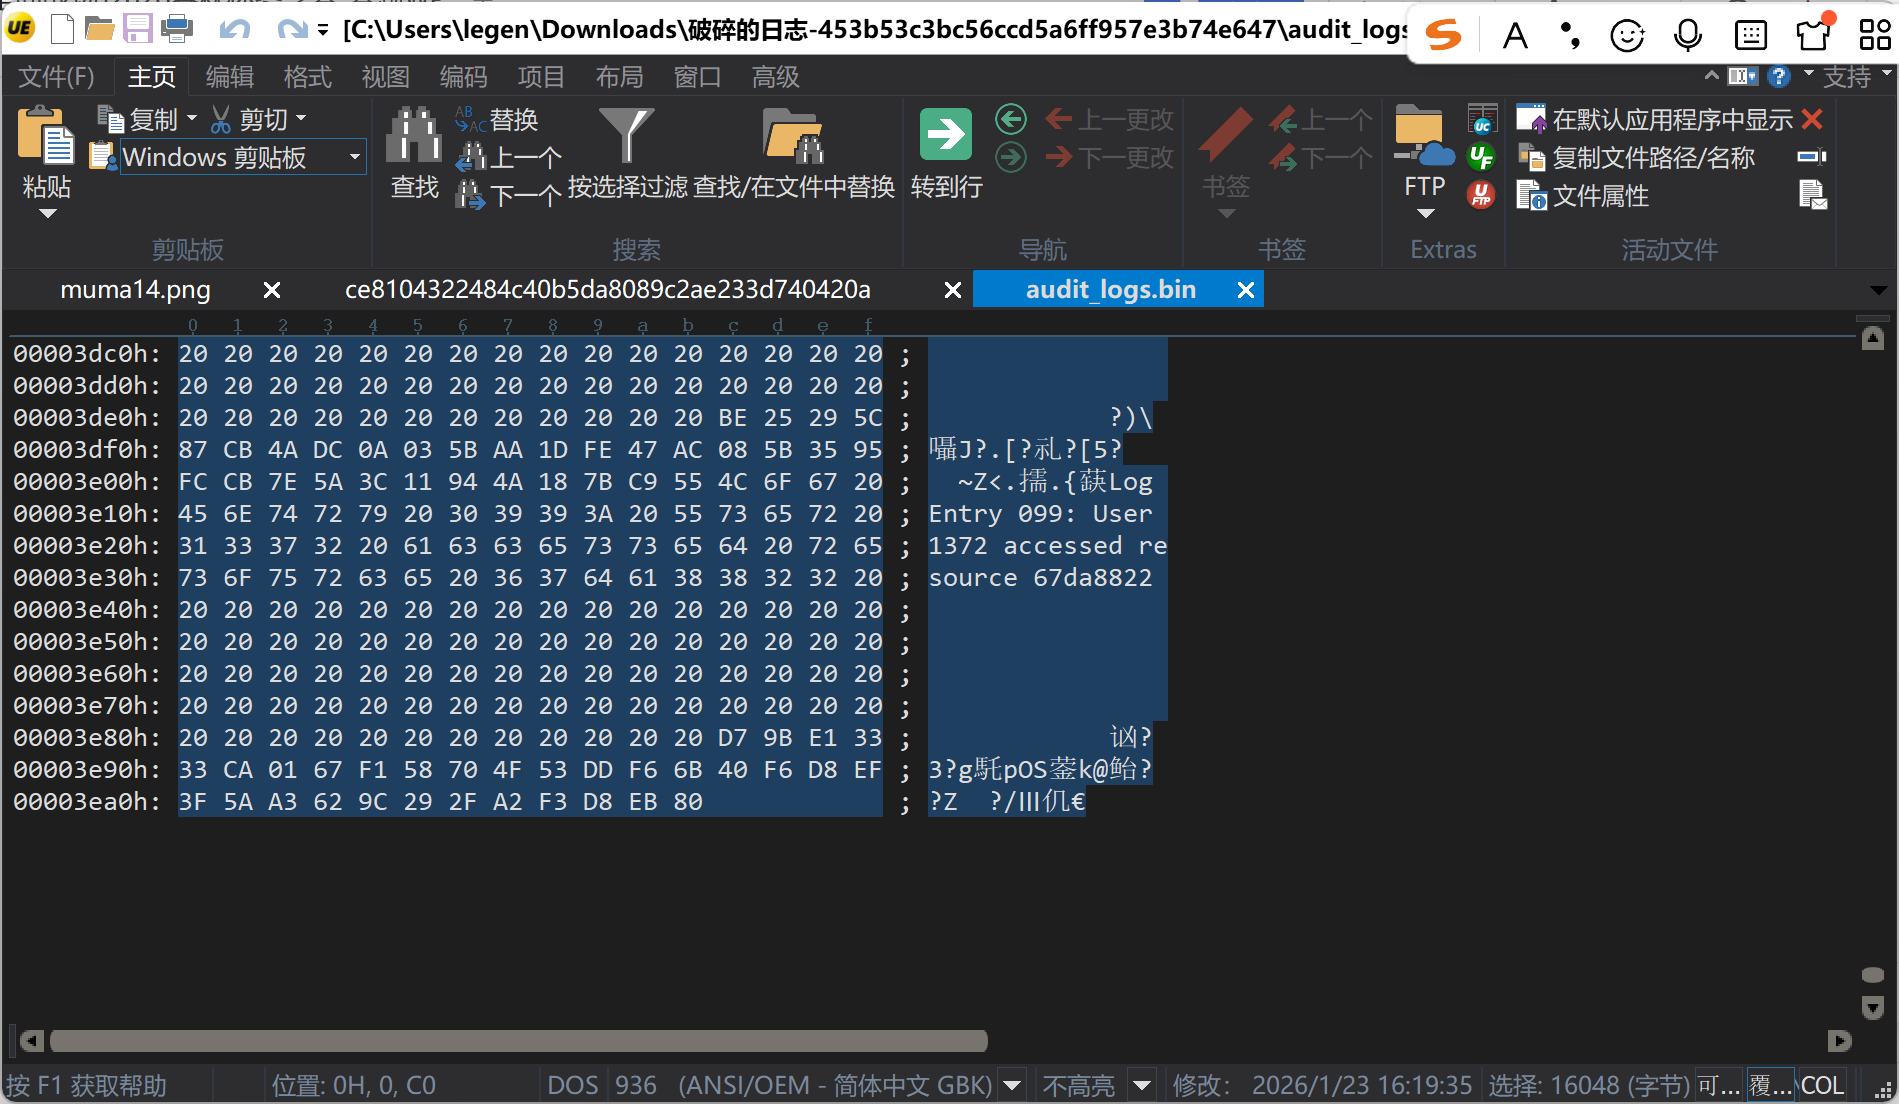1899x1104 pixels.
Task: Click the horizontal scrollbar thumb
Action: click(x=518, y=1041)
